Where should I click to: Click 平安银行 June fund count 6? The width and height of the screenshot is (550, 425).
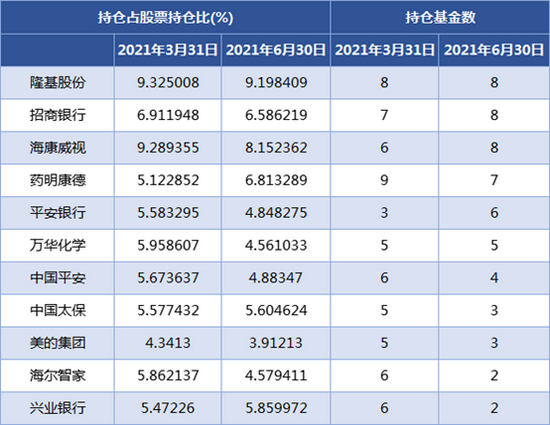(x=494, y=213)
